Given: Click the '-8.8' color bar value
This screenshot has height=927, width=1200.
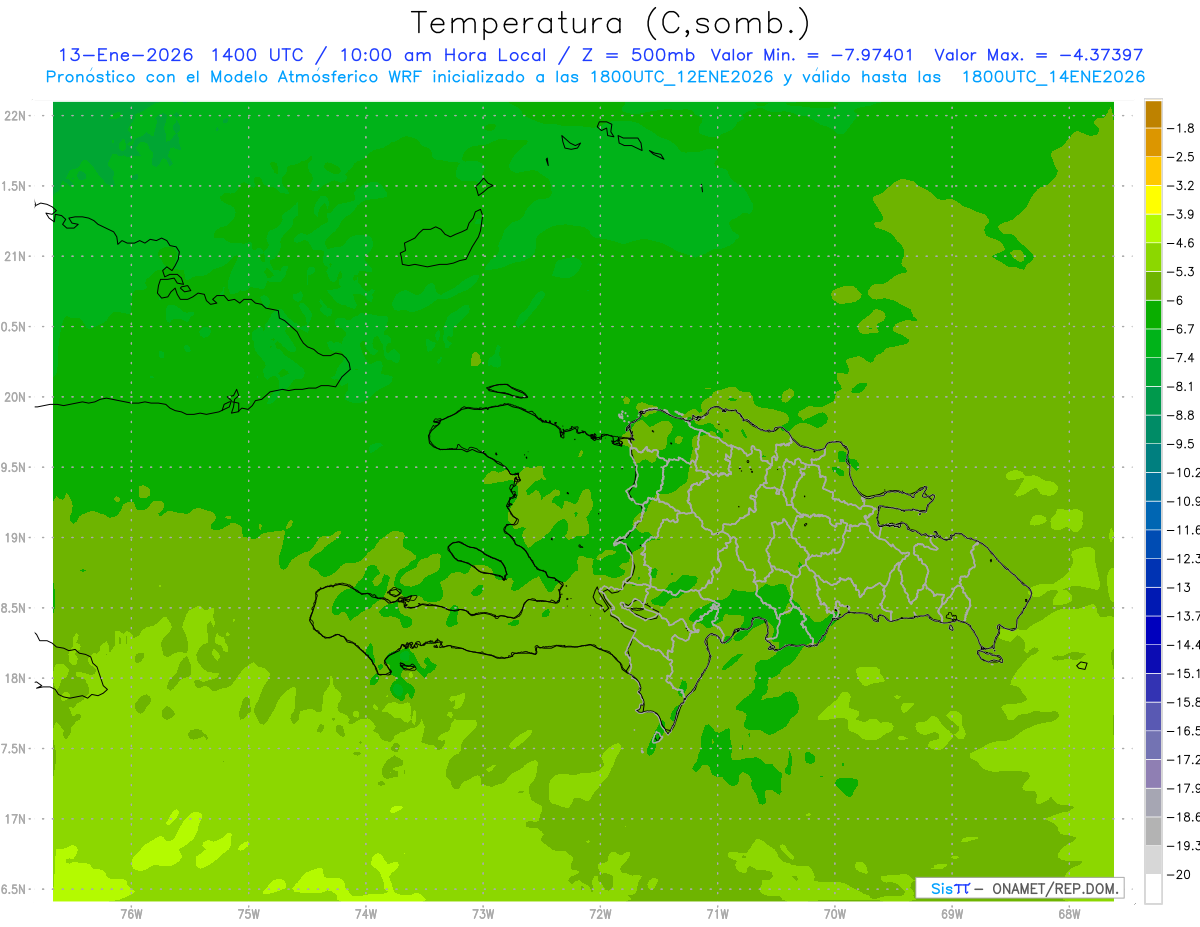Looking at the screenshot, I should point(1181,415).
